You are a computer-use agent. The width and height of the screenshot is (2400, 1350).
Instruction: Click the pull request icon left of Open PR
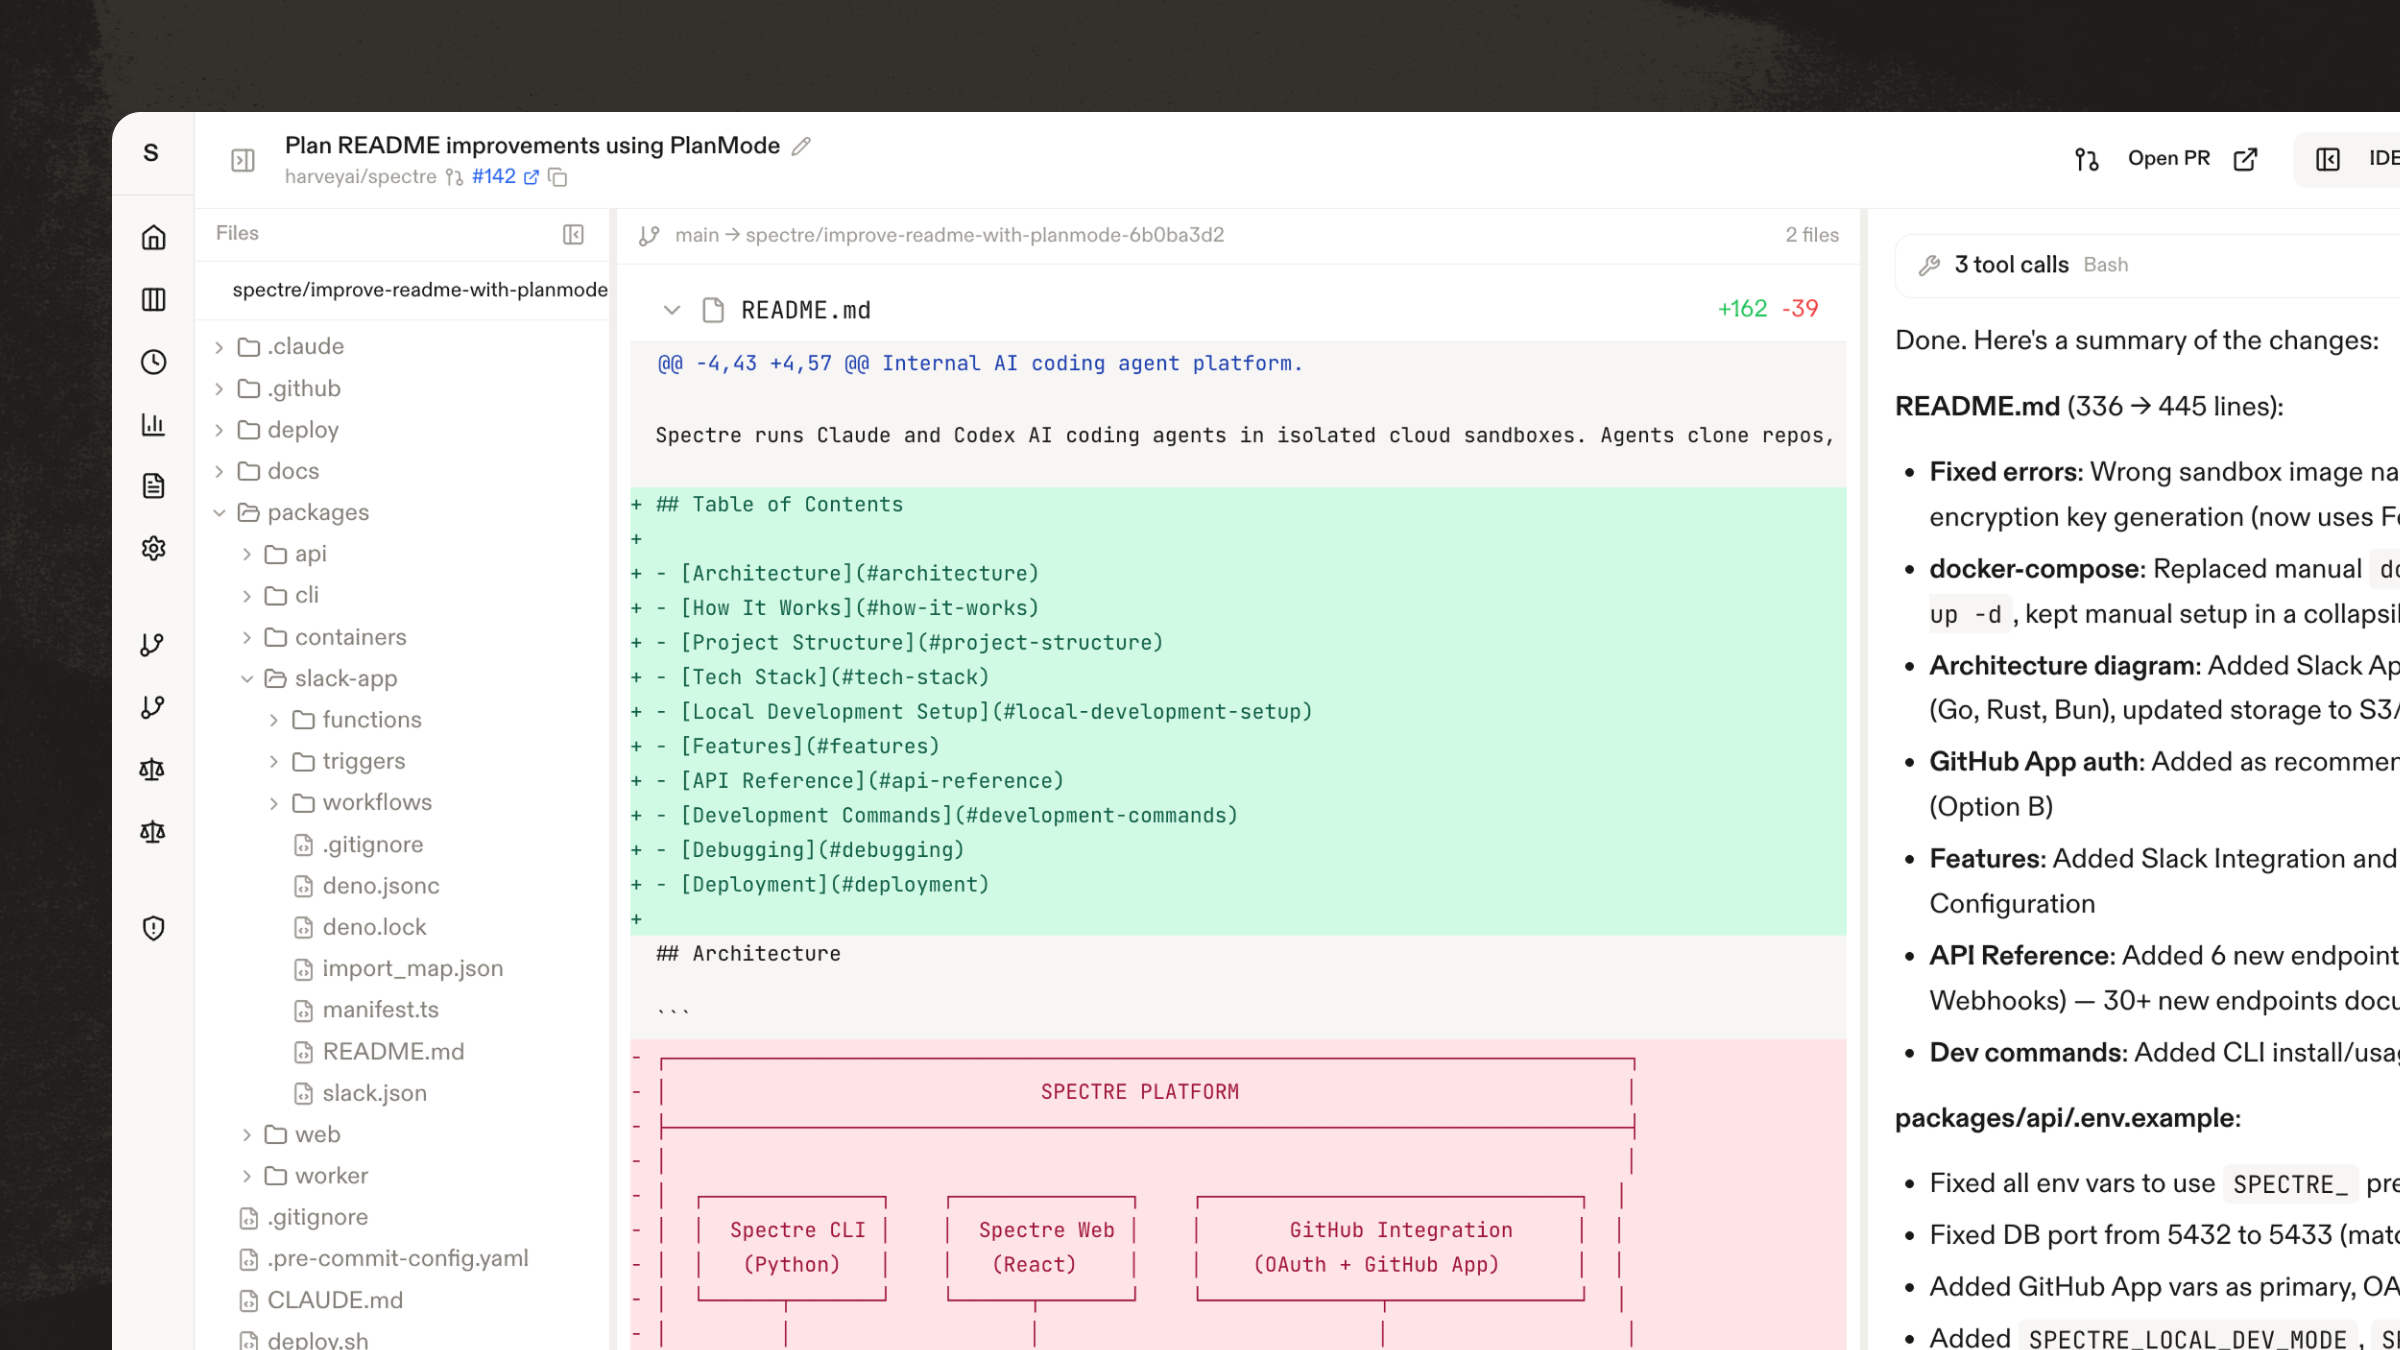(2087, 159)
